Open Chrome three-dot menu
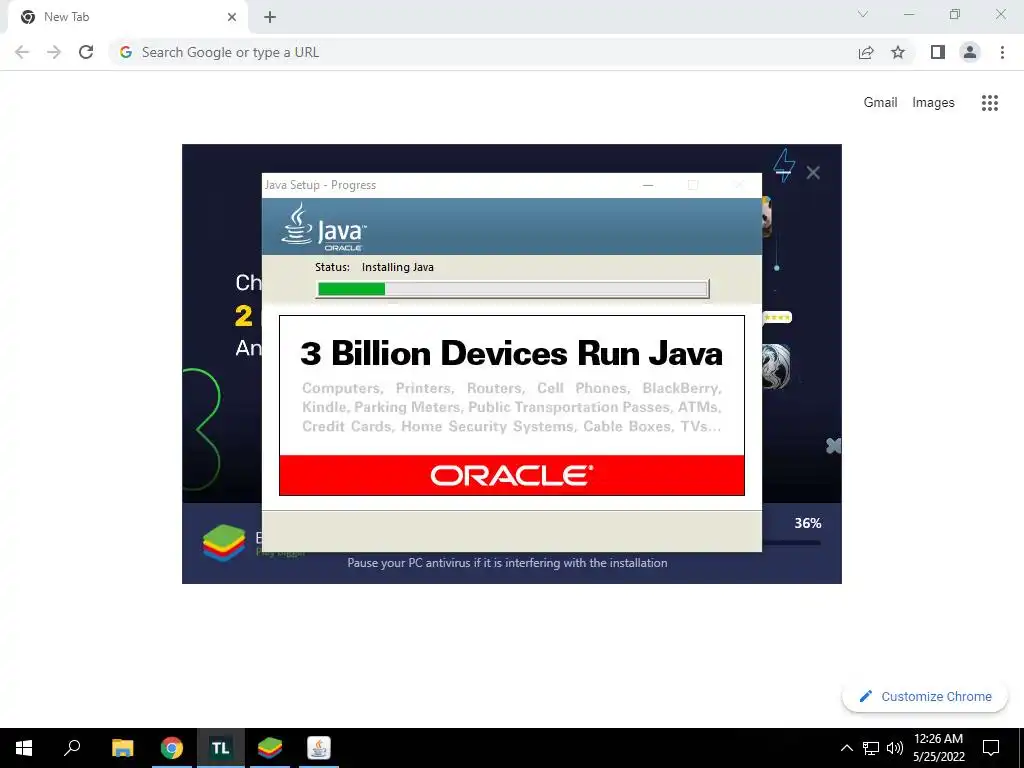This screenshot has width=1024, height=768. pyautogui.click(x=1002, y=52)
